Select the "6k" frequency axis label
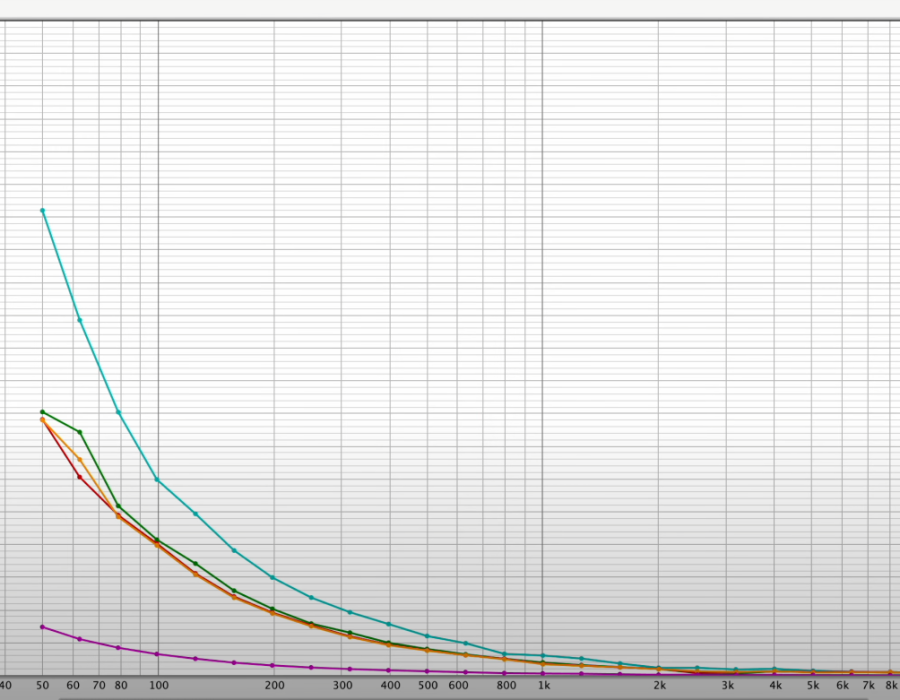This screenshot has height=700, width=900. click(x=843, y=685)
